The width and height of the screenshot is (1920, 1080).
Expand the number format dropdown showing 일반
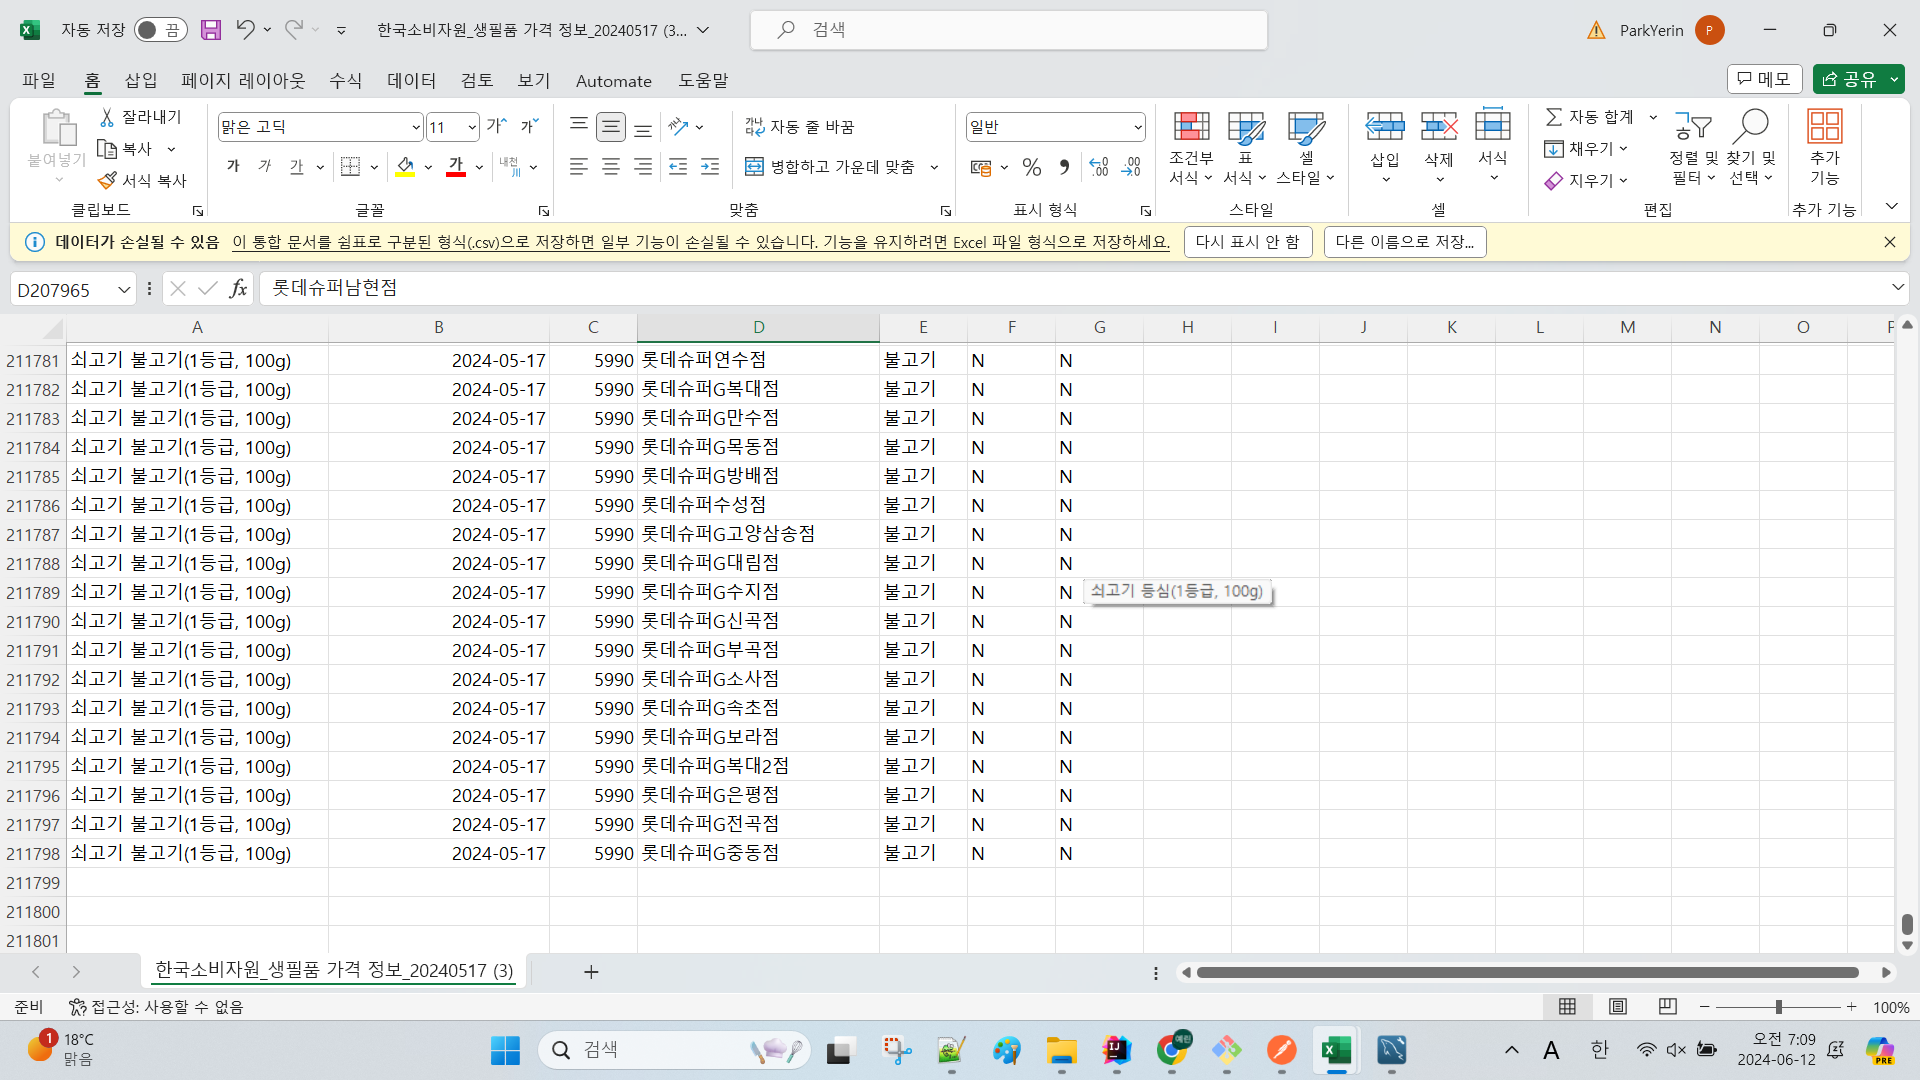click(x=1137, y=127)
